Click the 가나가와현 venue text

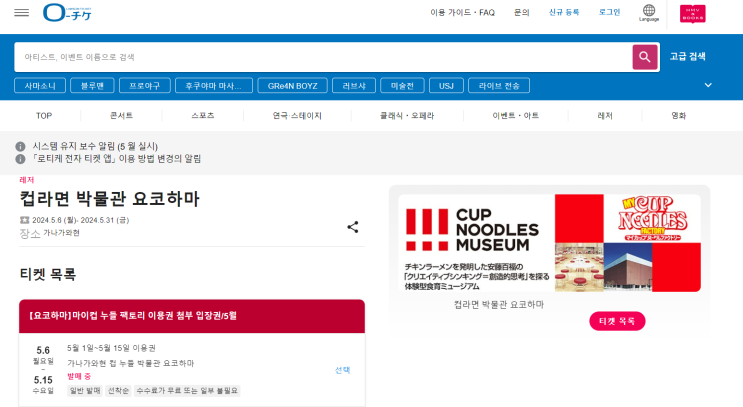[61, 233]
